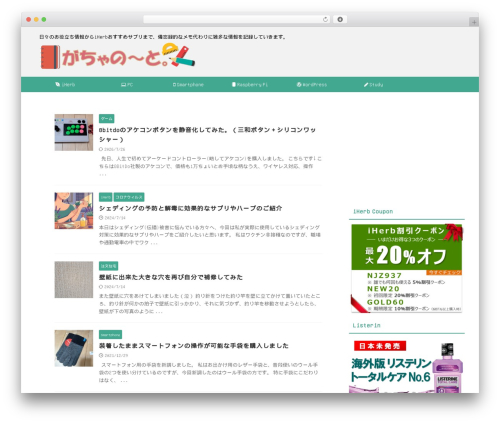Select the コロナウイルス category tag
The width and height of the screenshot is (500, 423).
(129, 197)
